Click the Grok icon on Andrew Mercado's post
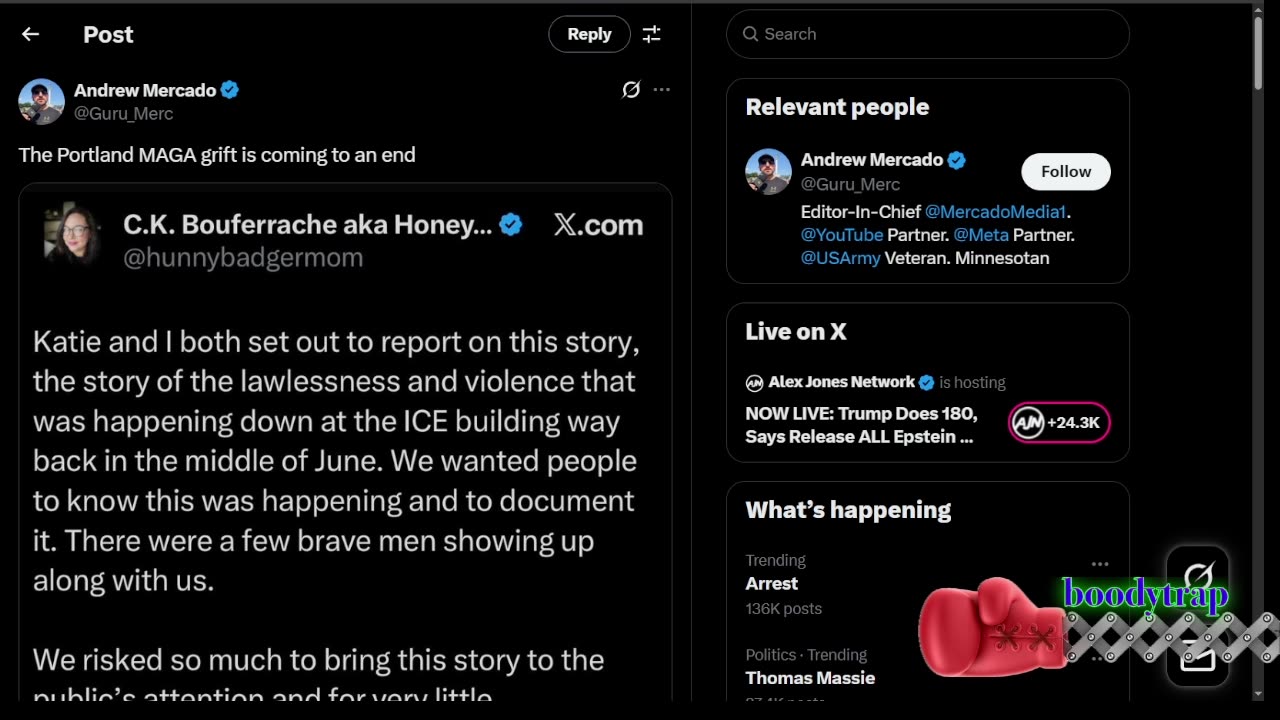Image resolution: width=1280 pixels, height=720 pixels. pos(631,90)
